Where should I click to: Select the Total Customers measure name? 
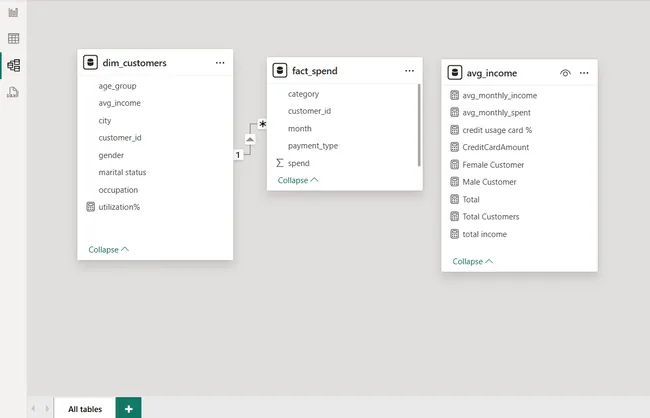(491, 216)
